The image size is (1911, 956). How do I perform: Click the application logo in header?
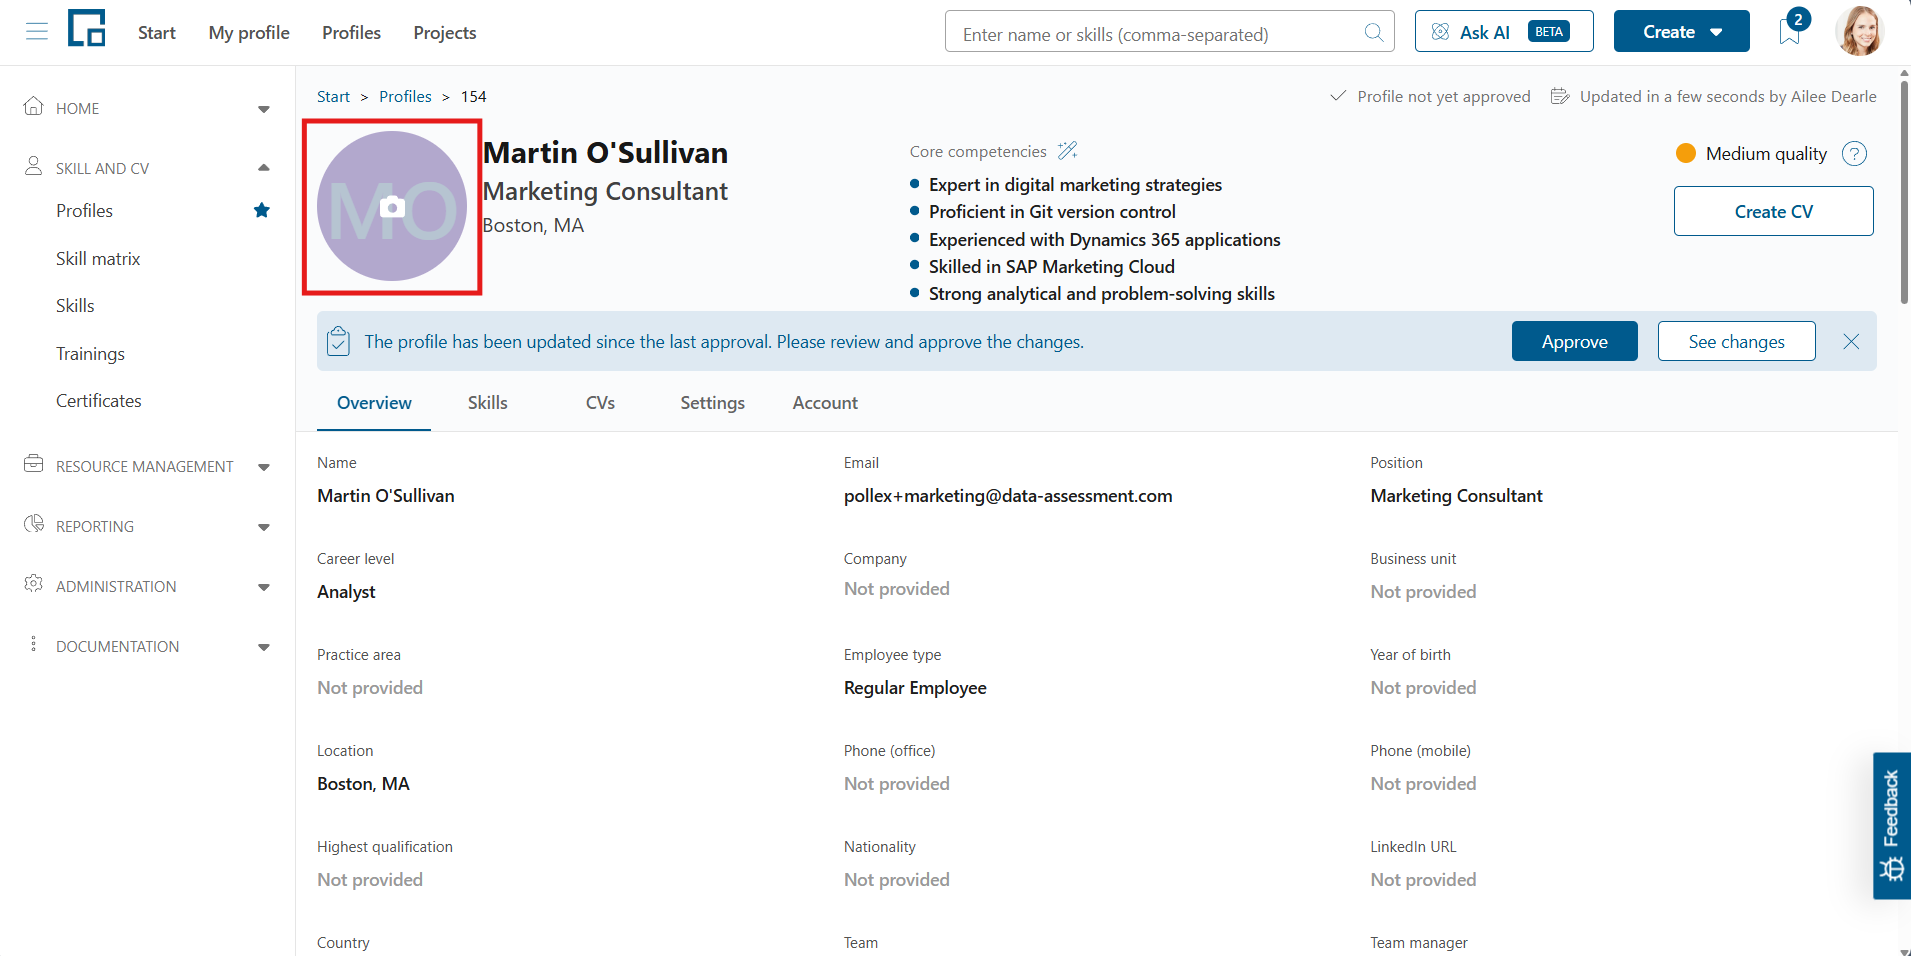point(87,28)
